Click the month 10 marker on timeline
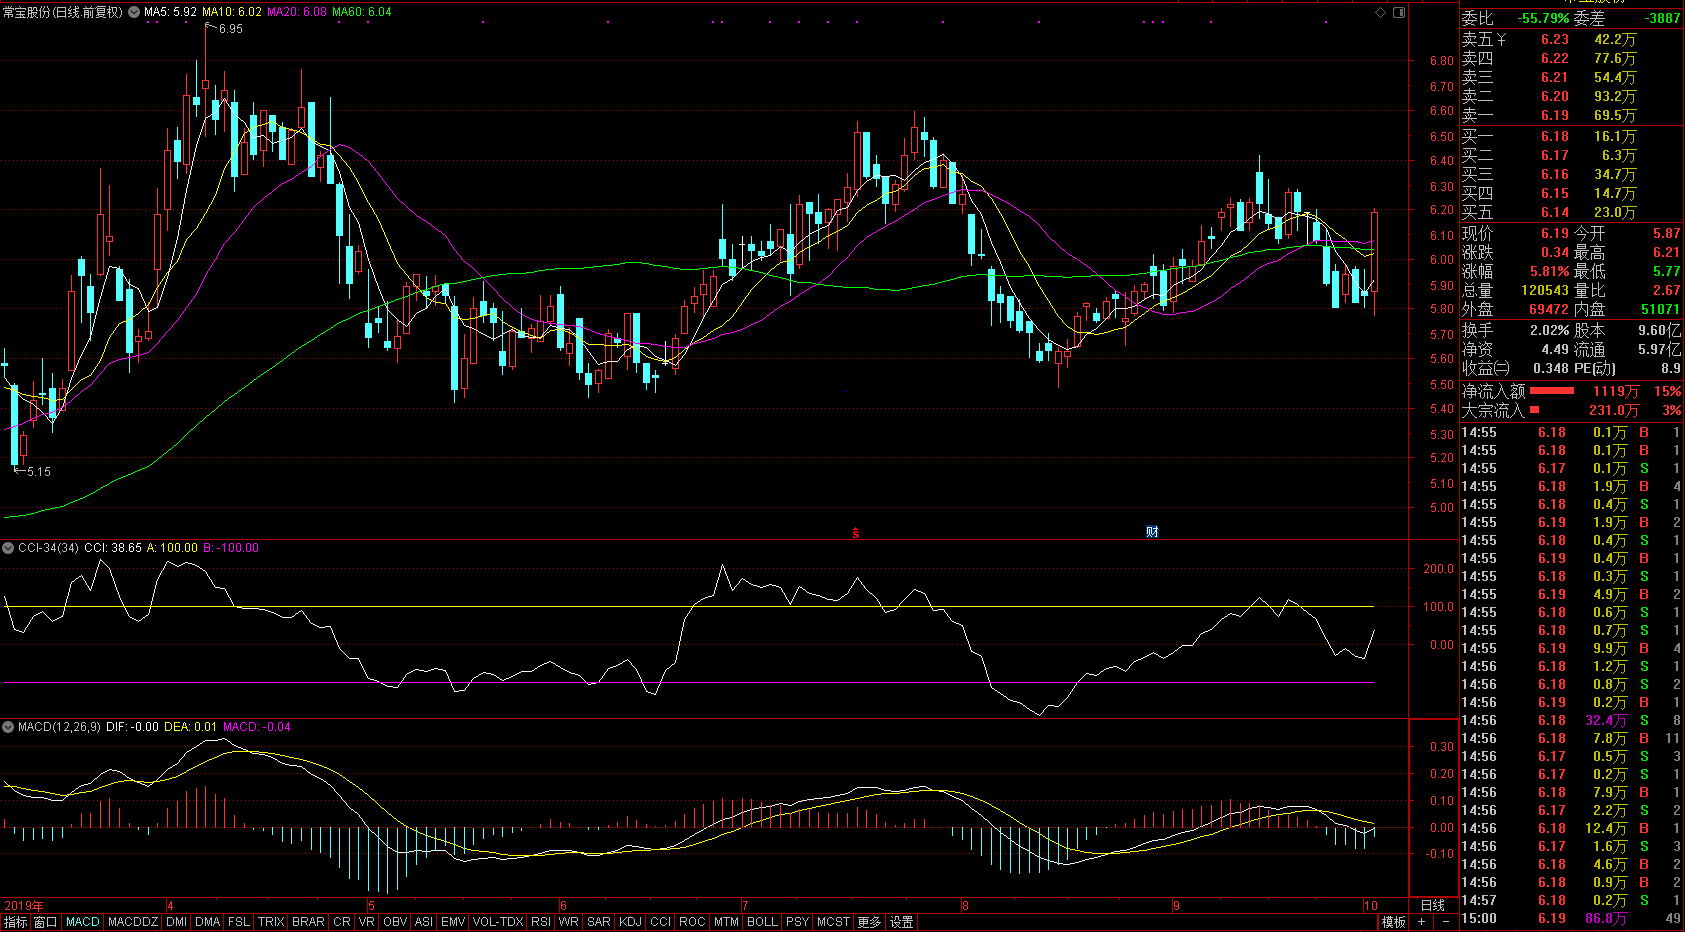This screenshot has height=932, width=1685. (x=1371, y=905)
